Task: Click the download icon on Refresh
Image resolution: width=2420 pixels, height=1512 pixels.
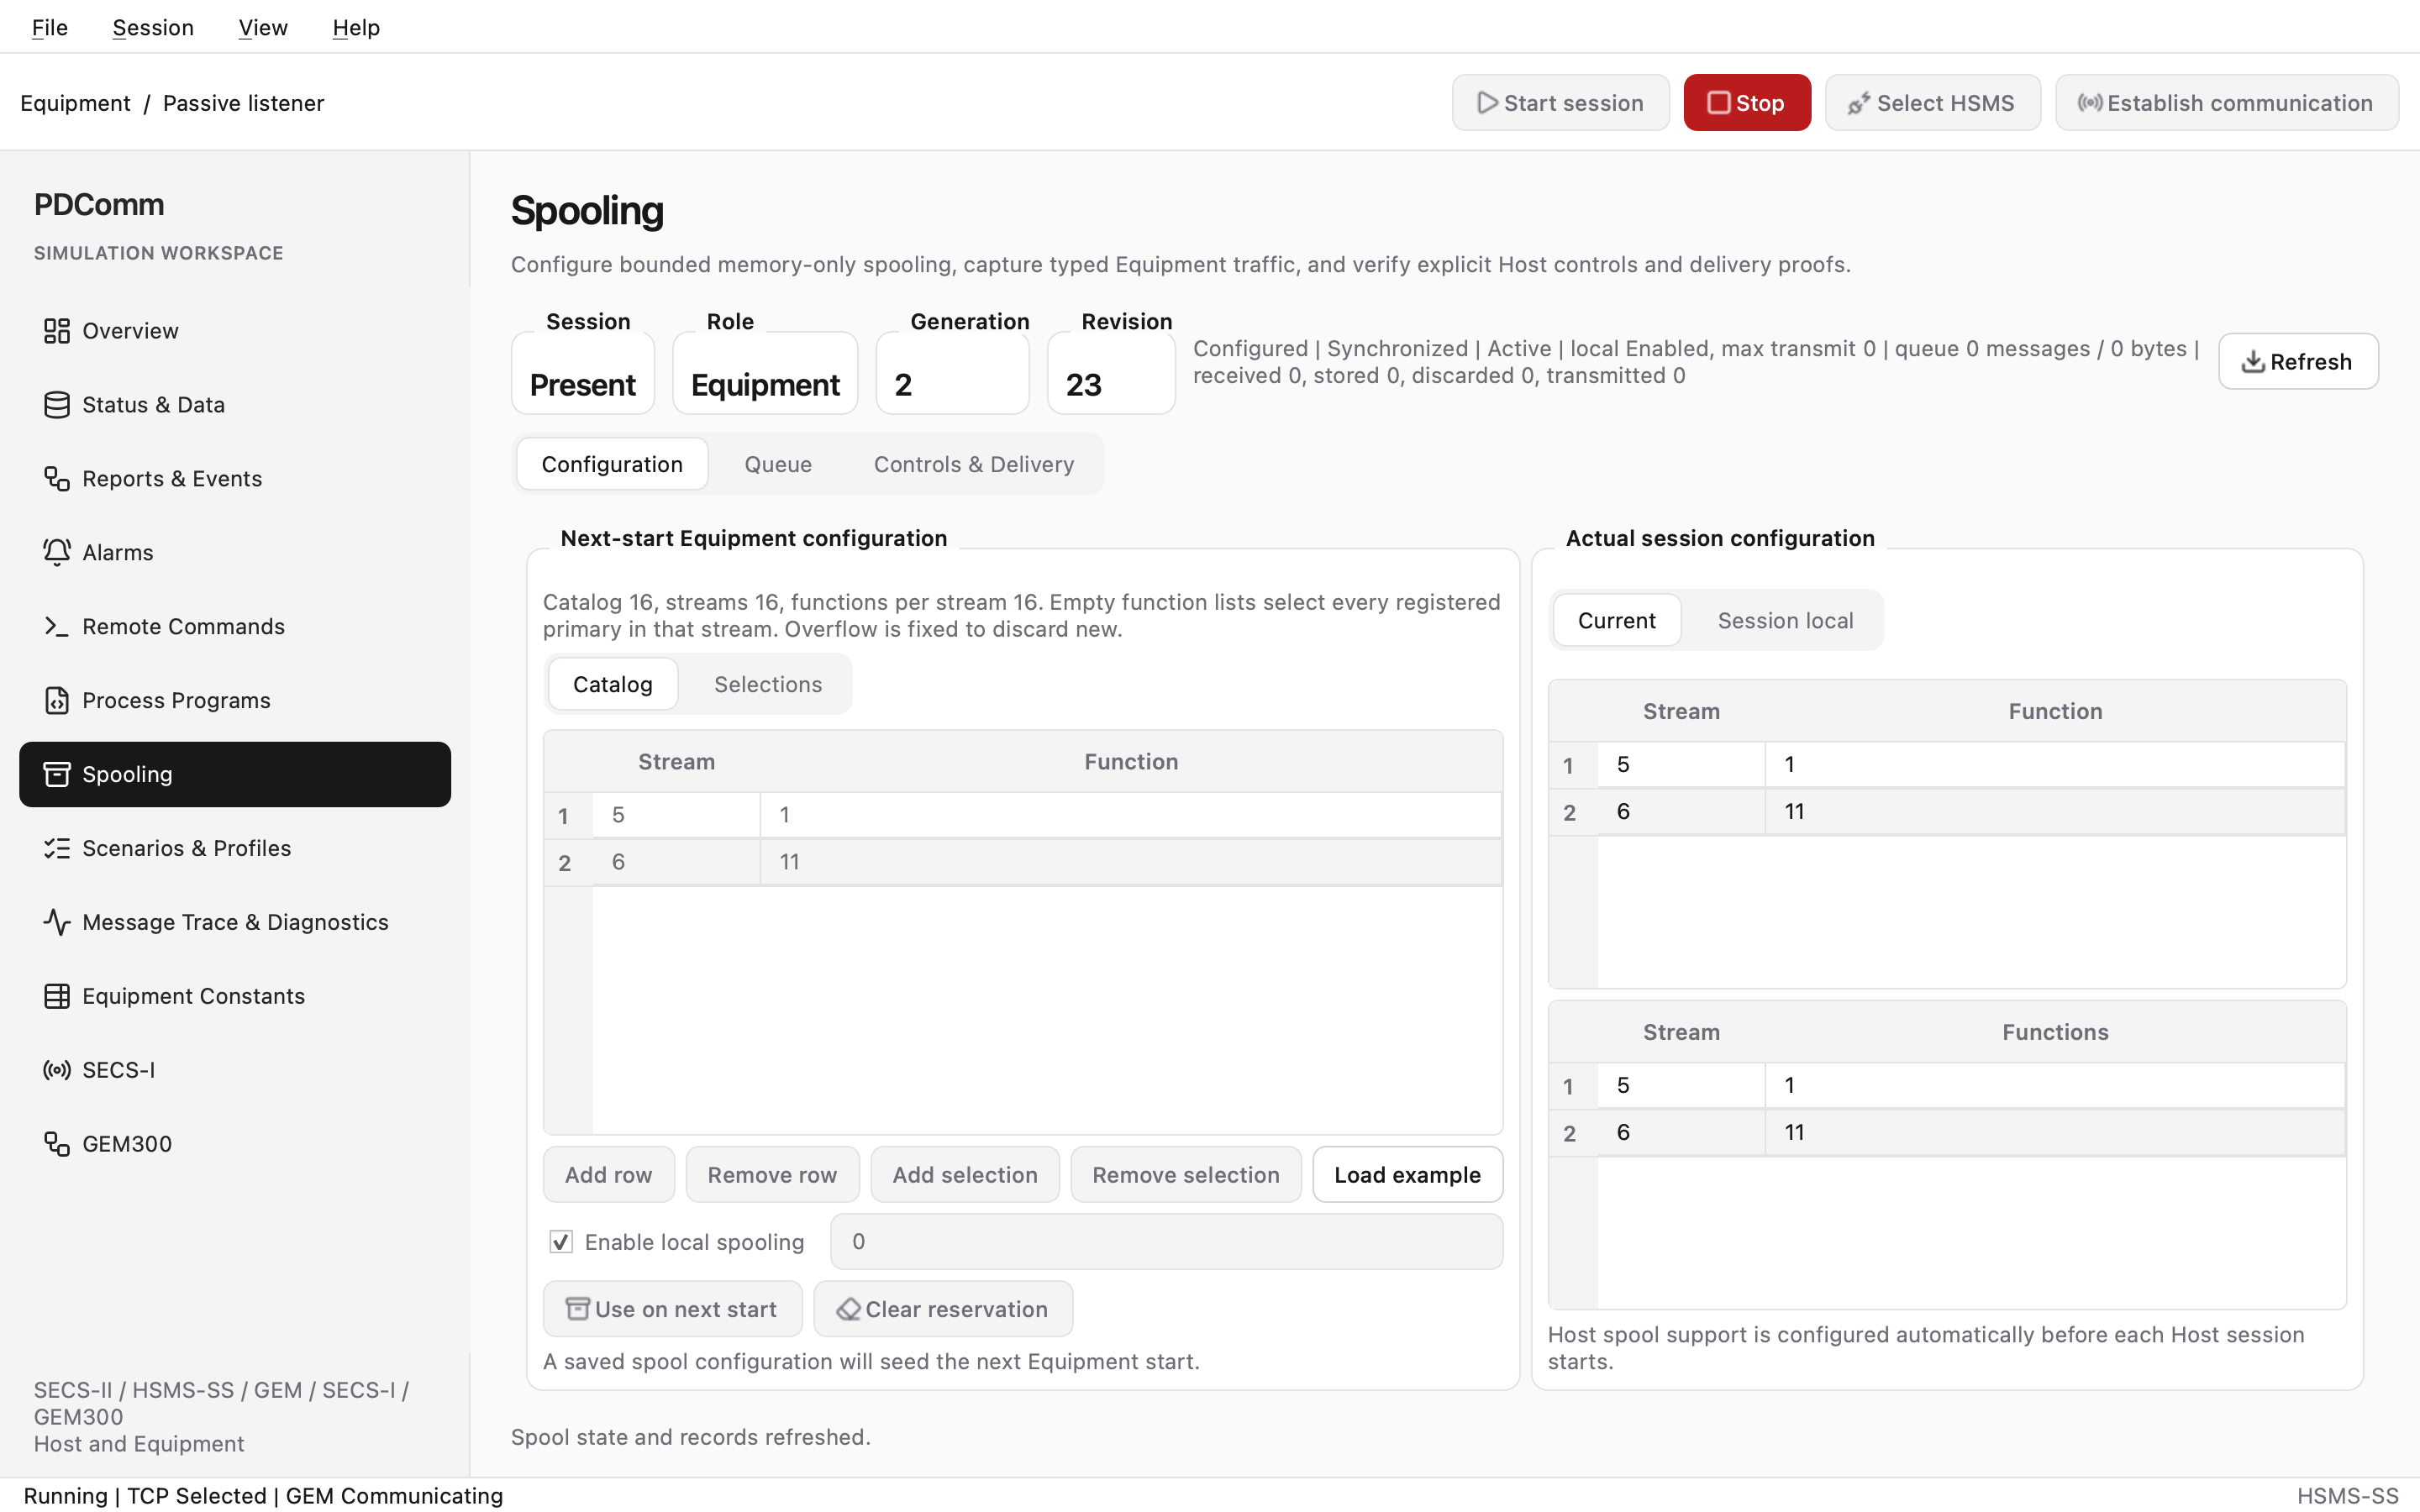Action: pyautogui.click(x=2253, y=362)
